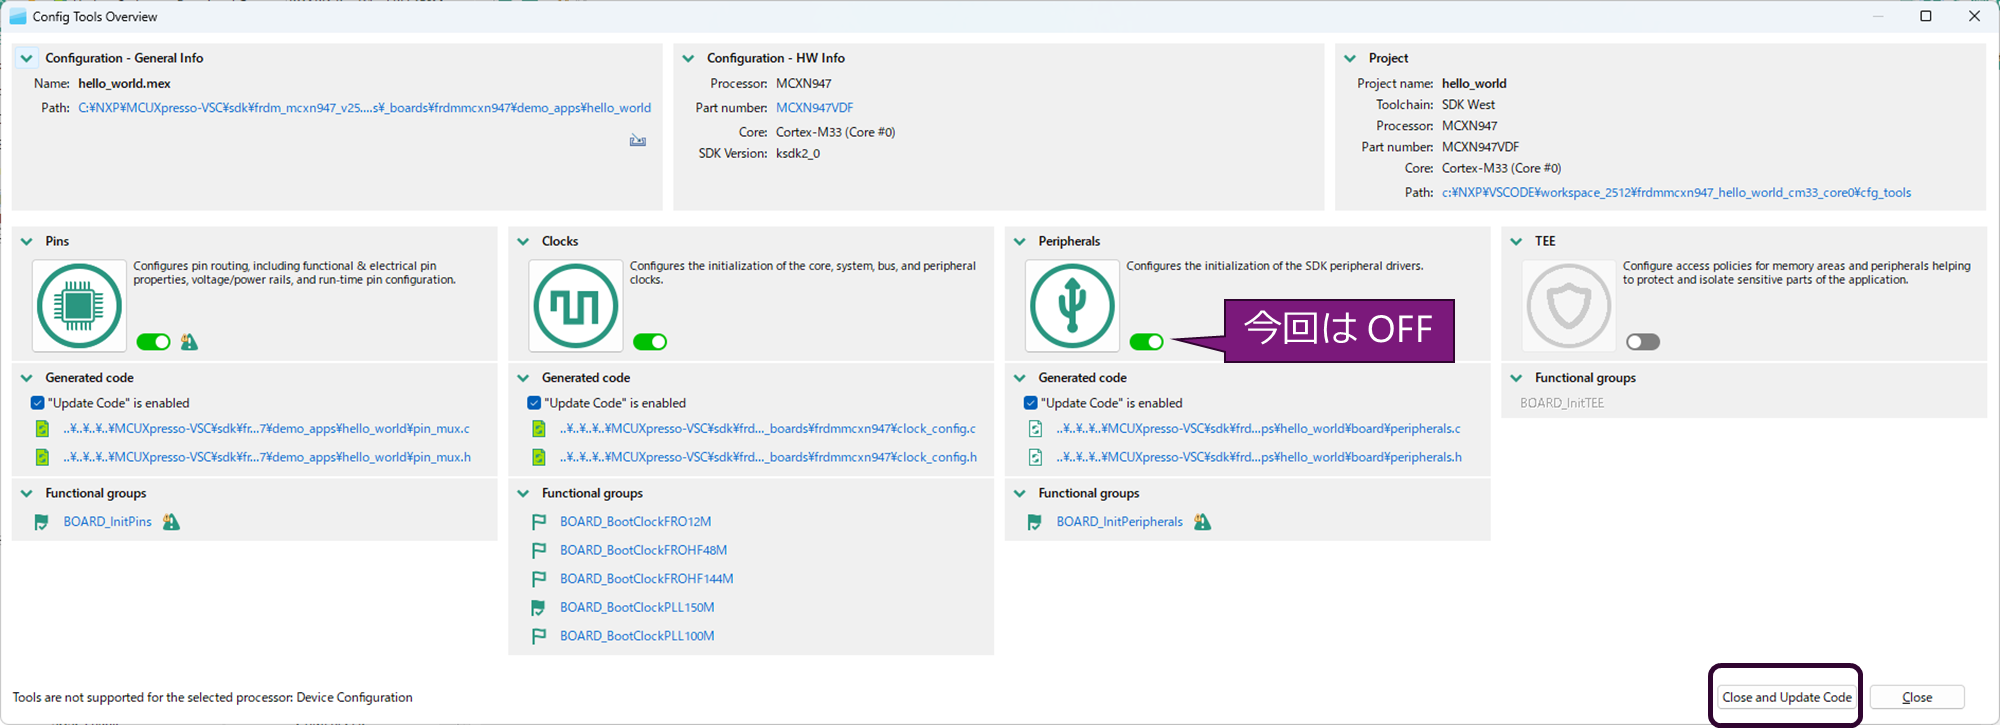Open the pin_mux.c generated file link
Image resolution: width=2000 pixels, height=728 pixels.
click(x=266, y=429)
